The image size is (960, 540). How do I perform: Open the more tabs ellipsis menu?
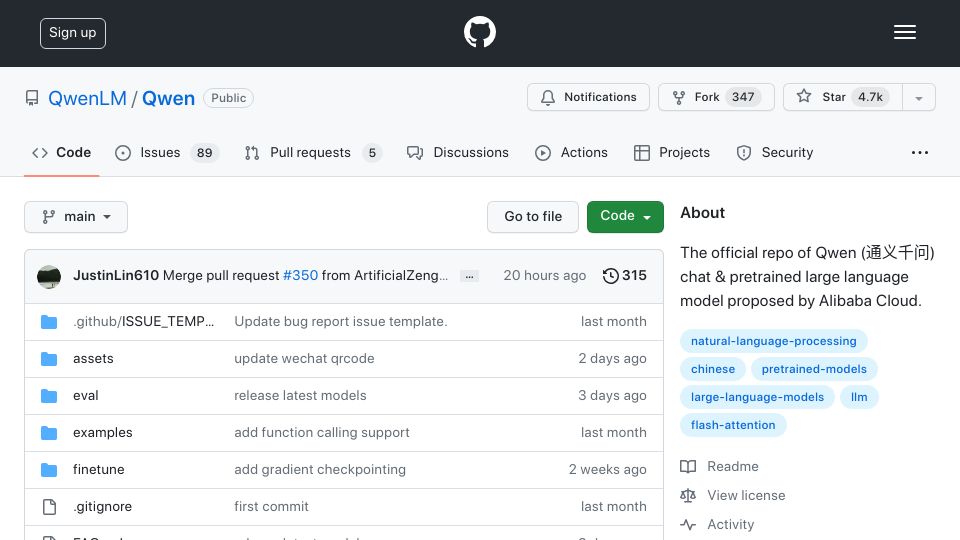[x=920, y=152]
